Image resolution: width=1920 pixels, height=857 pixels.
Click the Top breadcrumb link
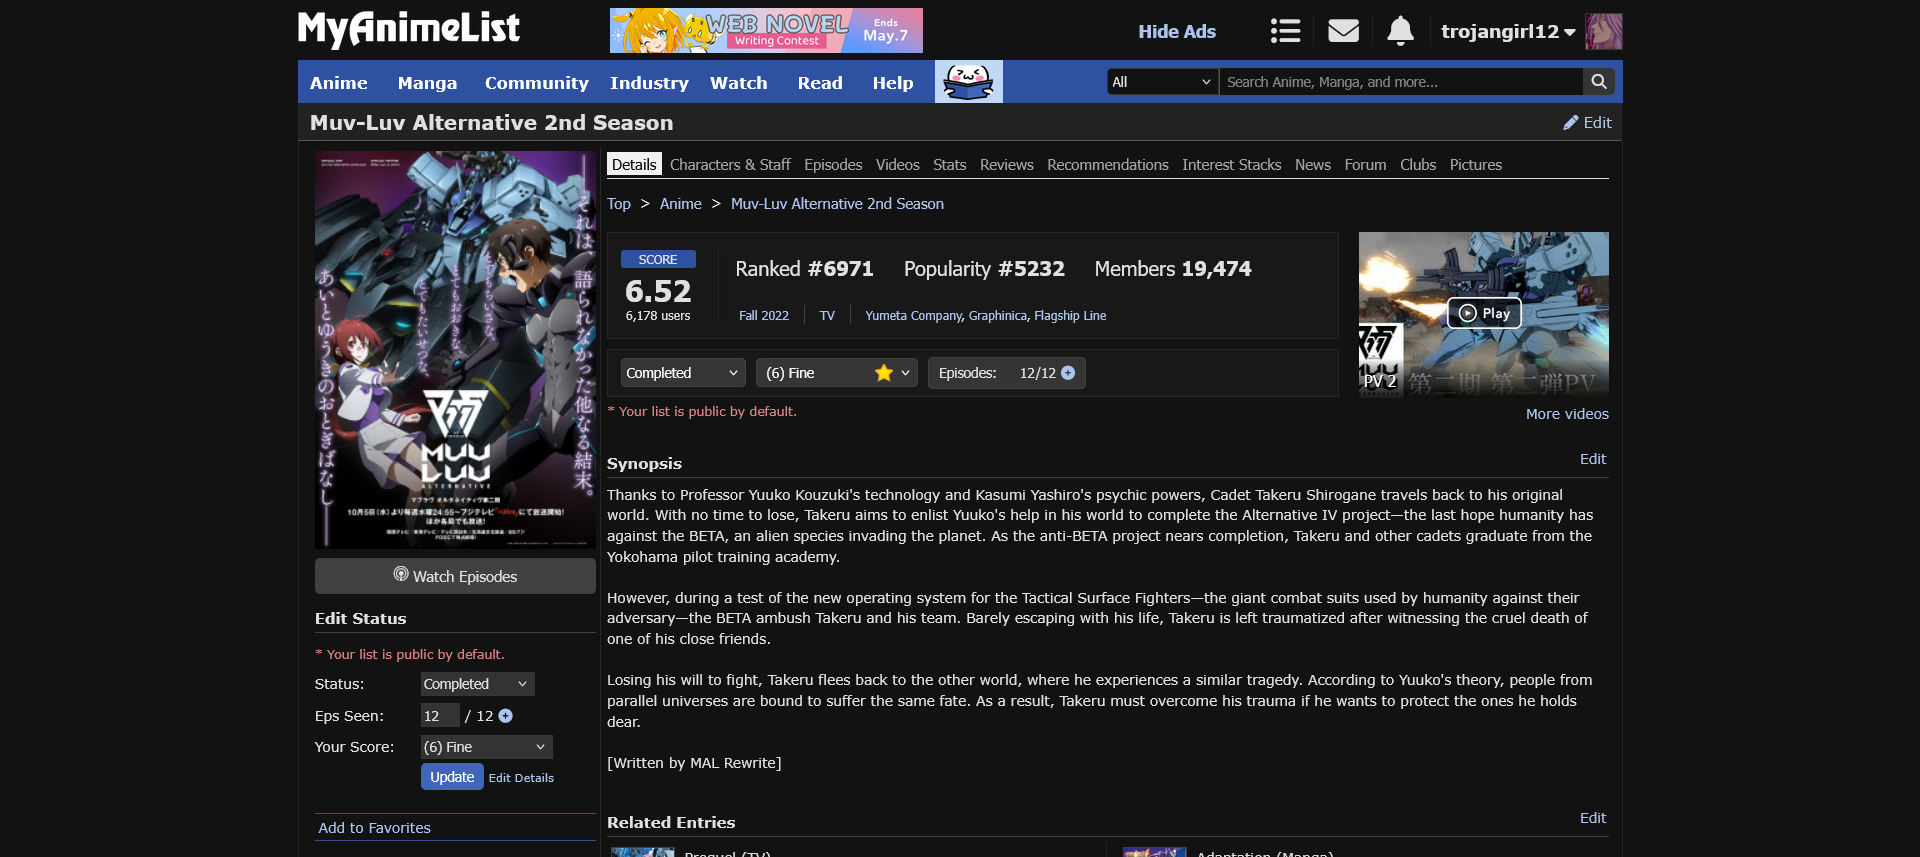point(618,203)
